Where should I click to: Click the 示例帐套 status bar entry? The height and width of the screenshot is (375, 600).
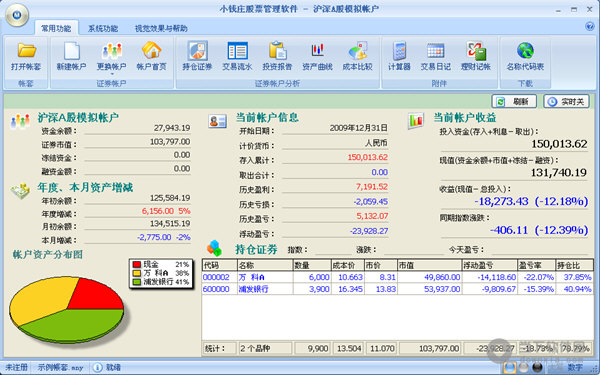[60, 367]
